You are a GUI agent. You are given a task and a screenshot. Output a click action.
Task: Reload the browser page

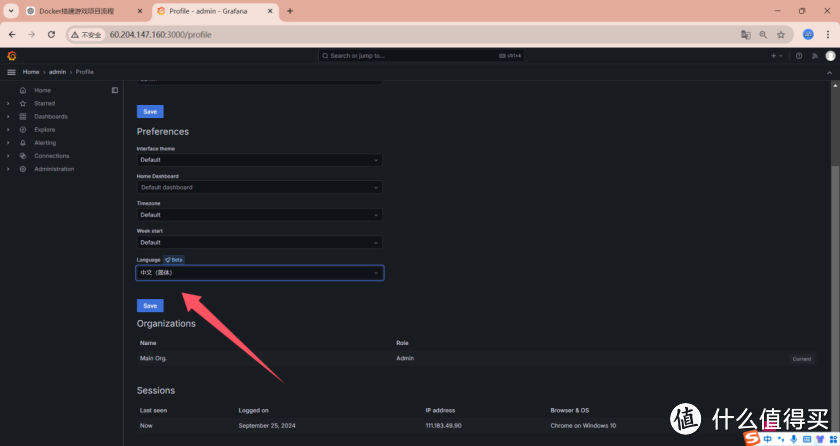[x=51, y=34]
